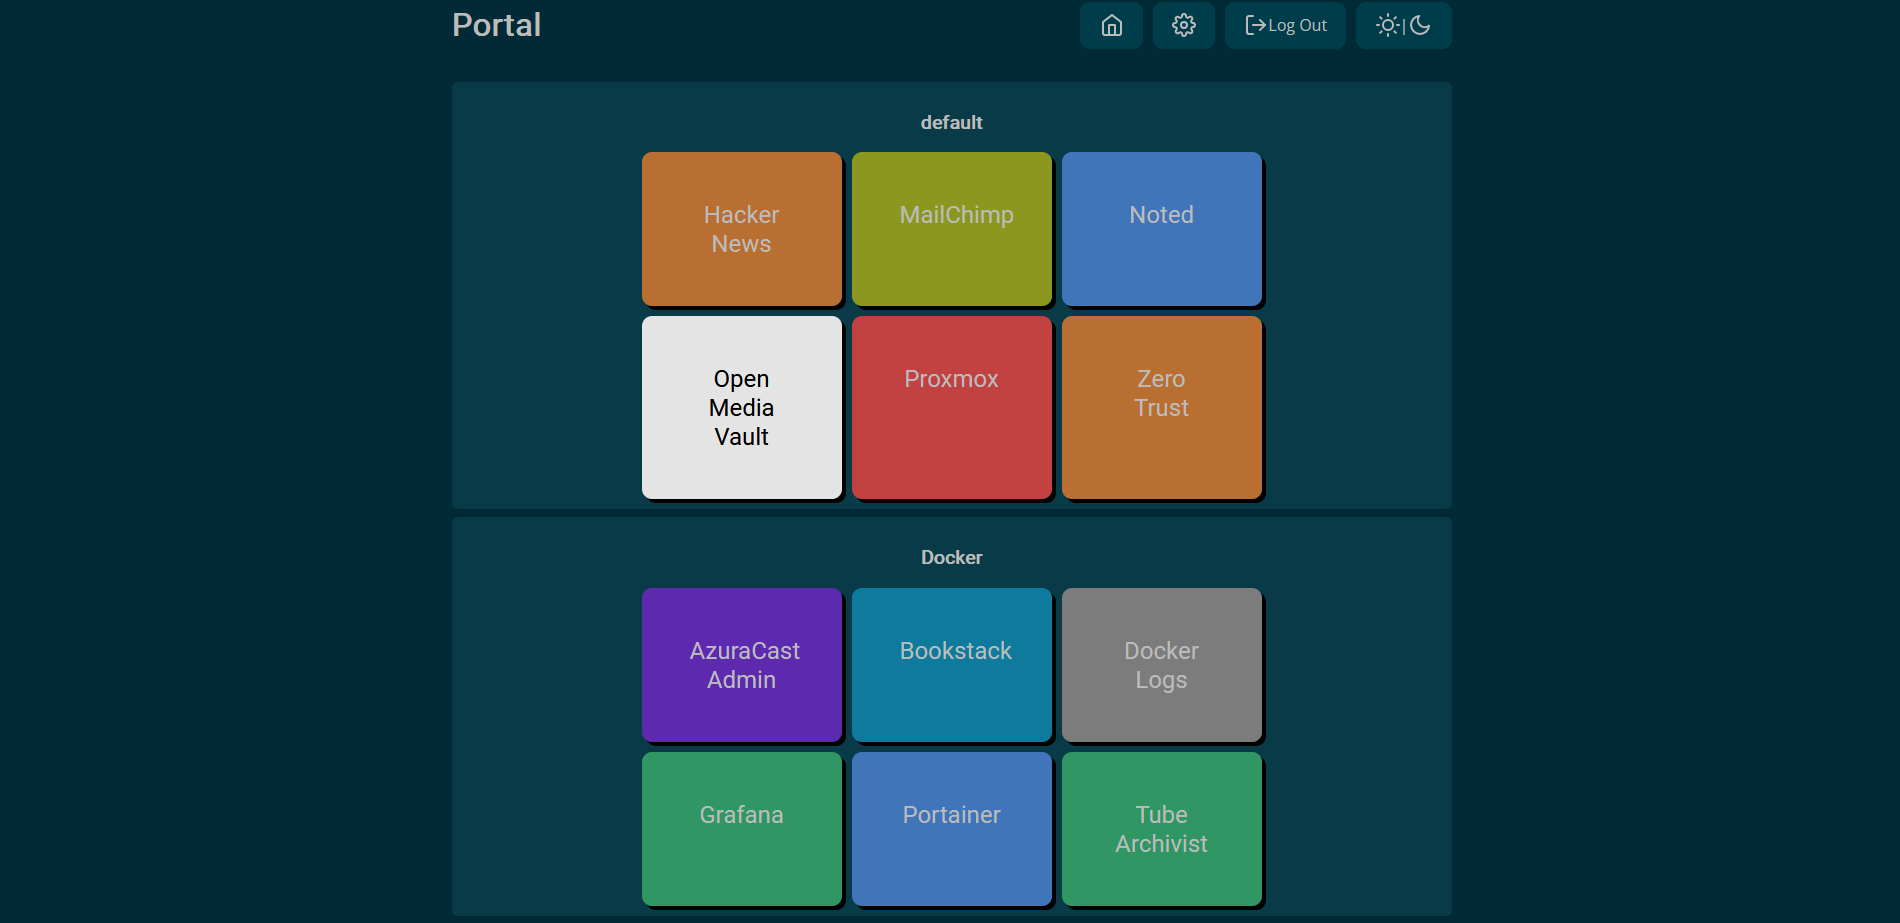This screenshot has height=923, width=1900.
Task: Open settings using the gear icon
Action: point(1183,25)
